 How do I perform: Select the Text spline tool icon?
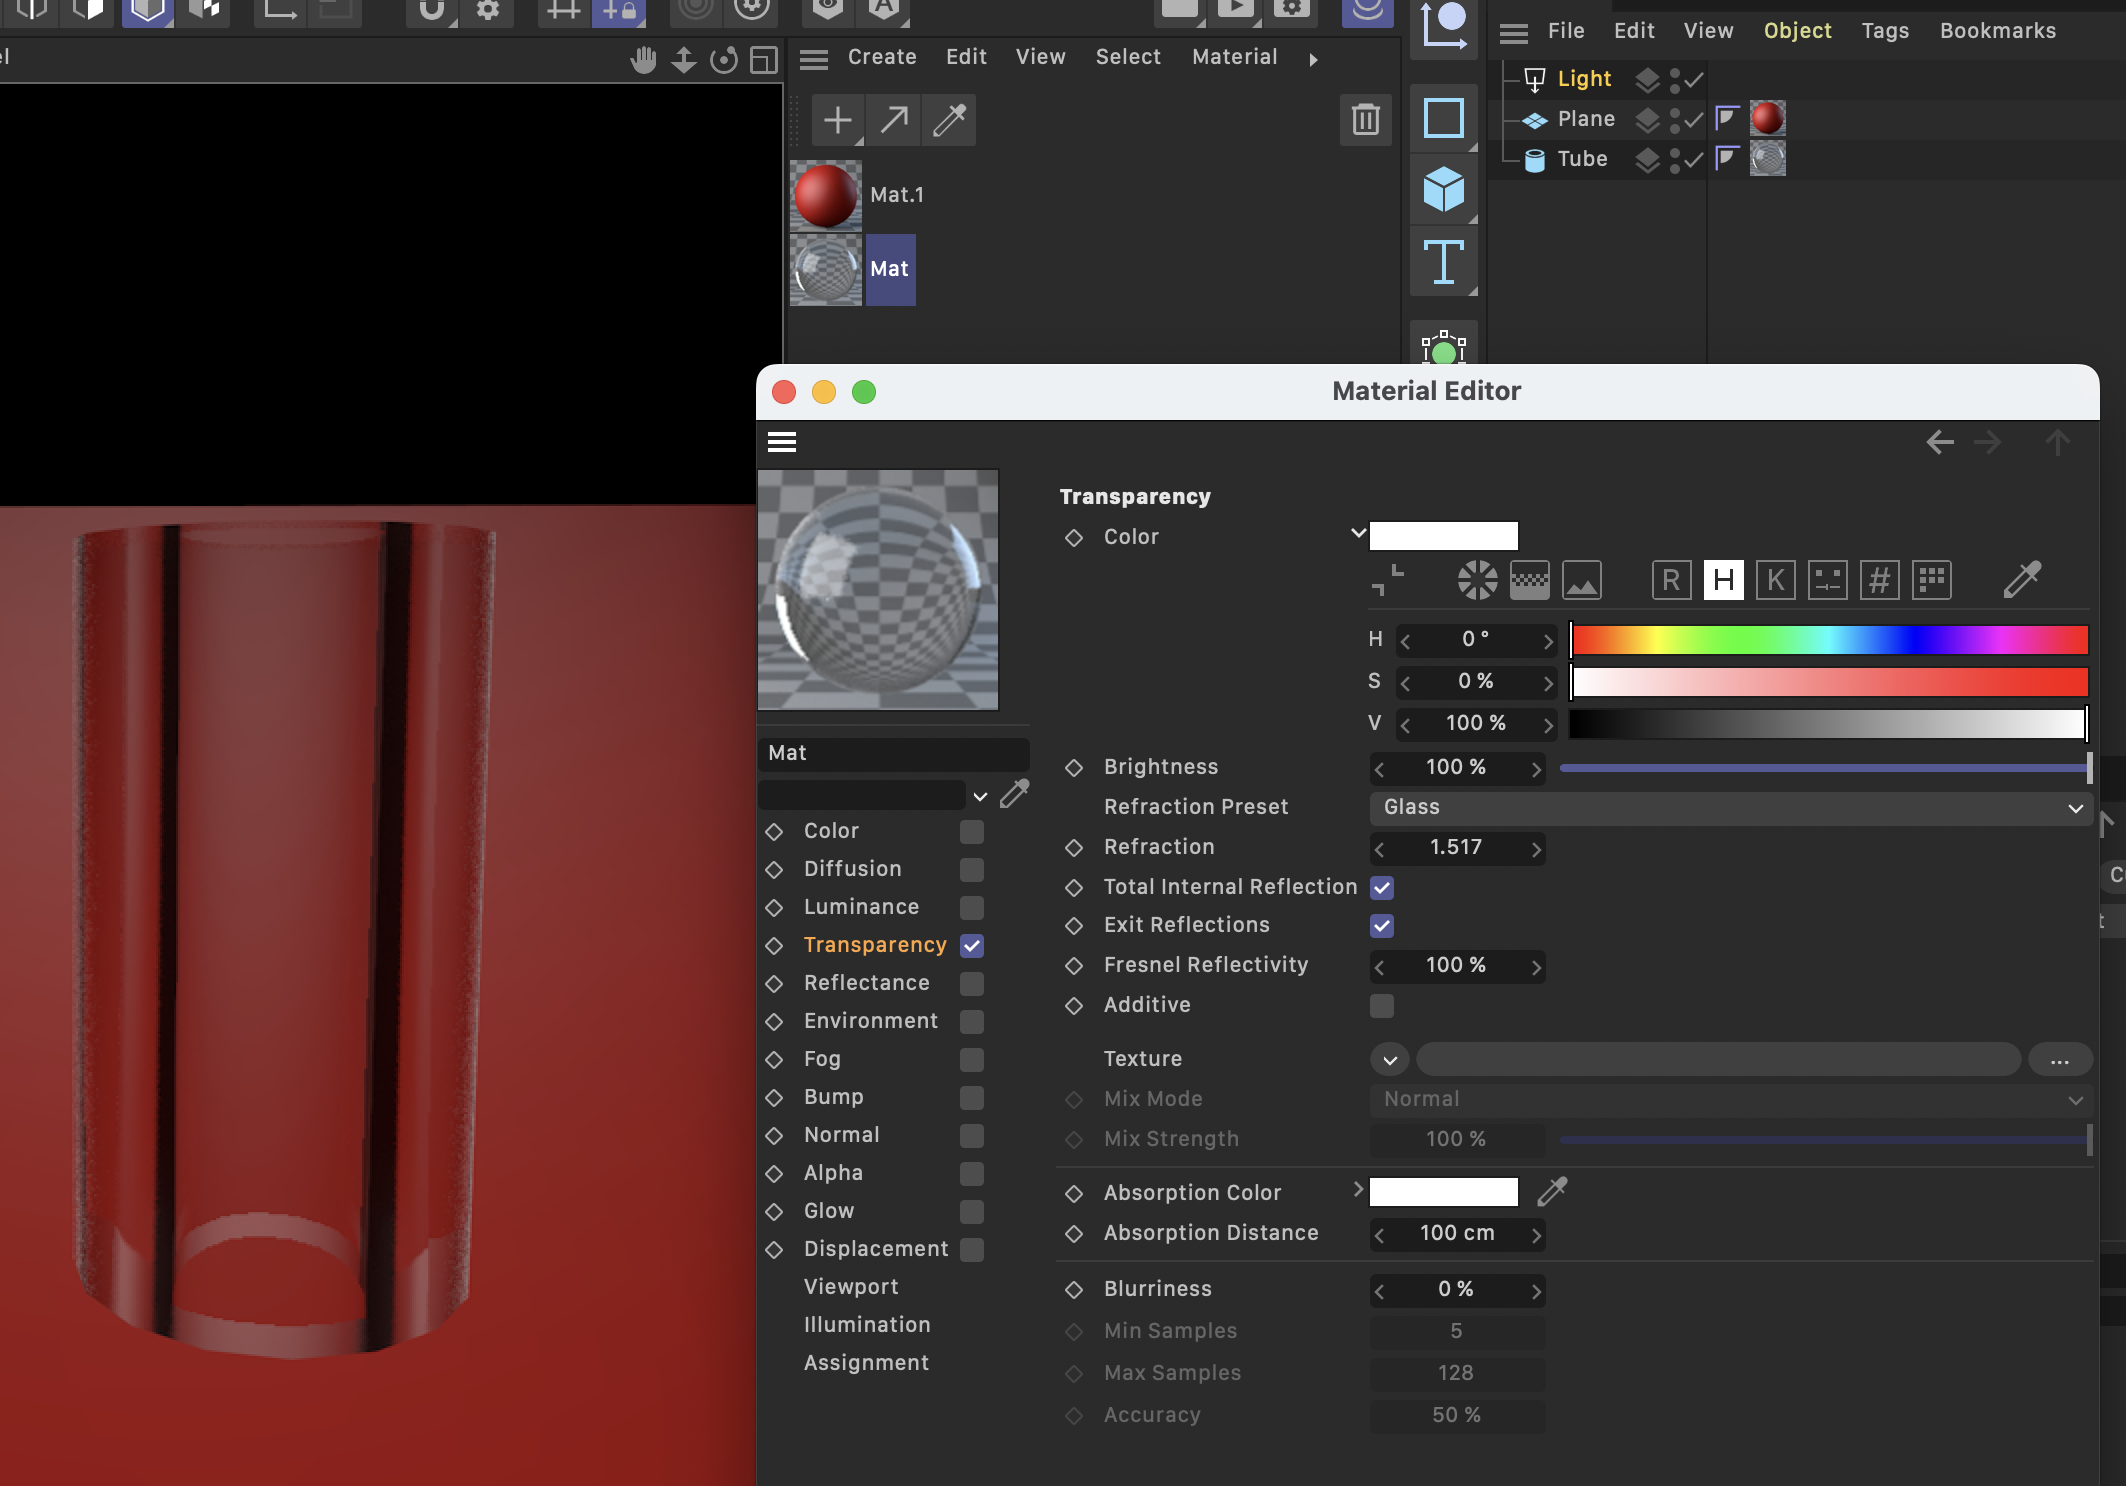(x=1443, y=262)
